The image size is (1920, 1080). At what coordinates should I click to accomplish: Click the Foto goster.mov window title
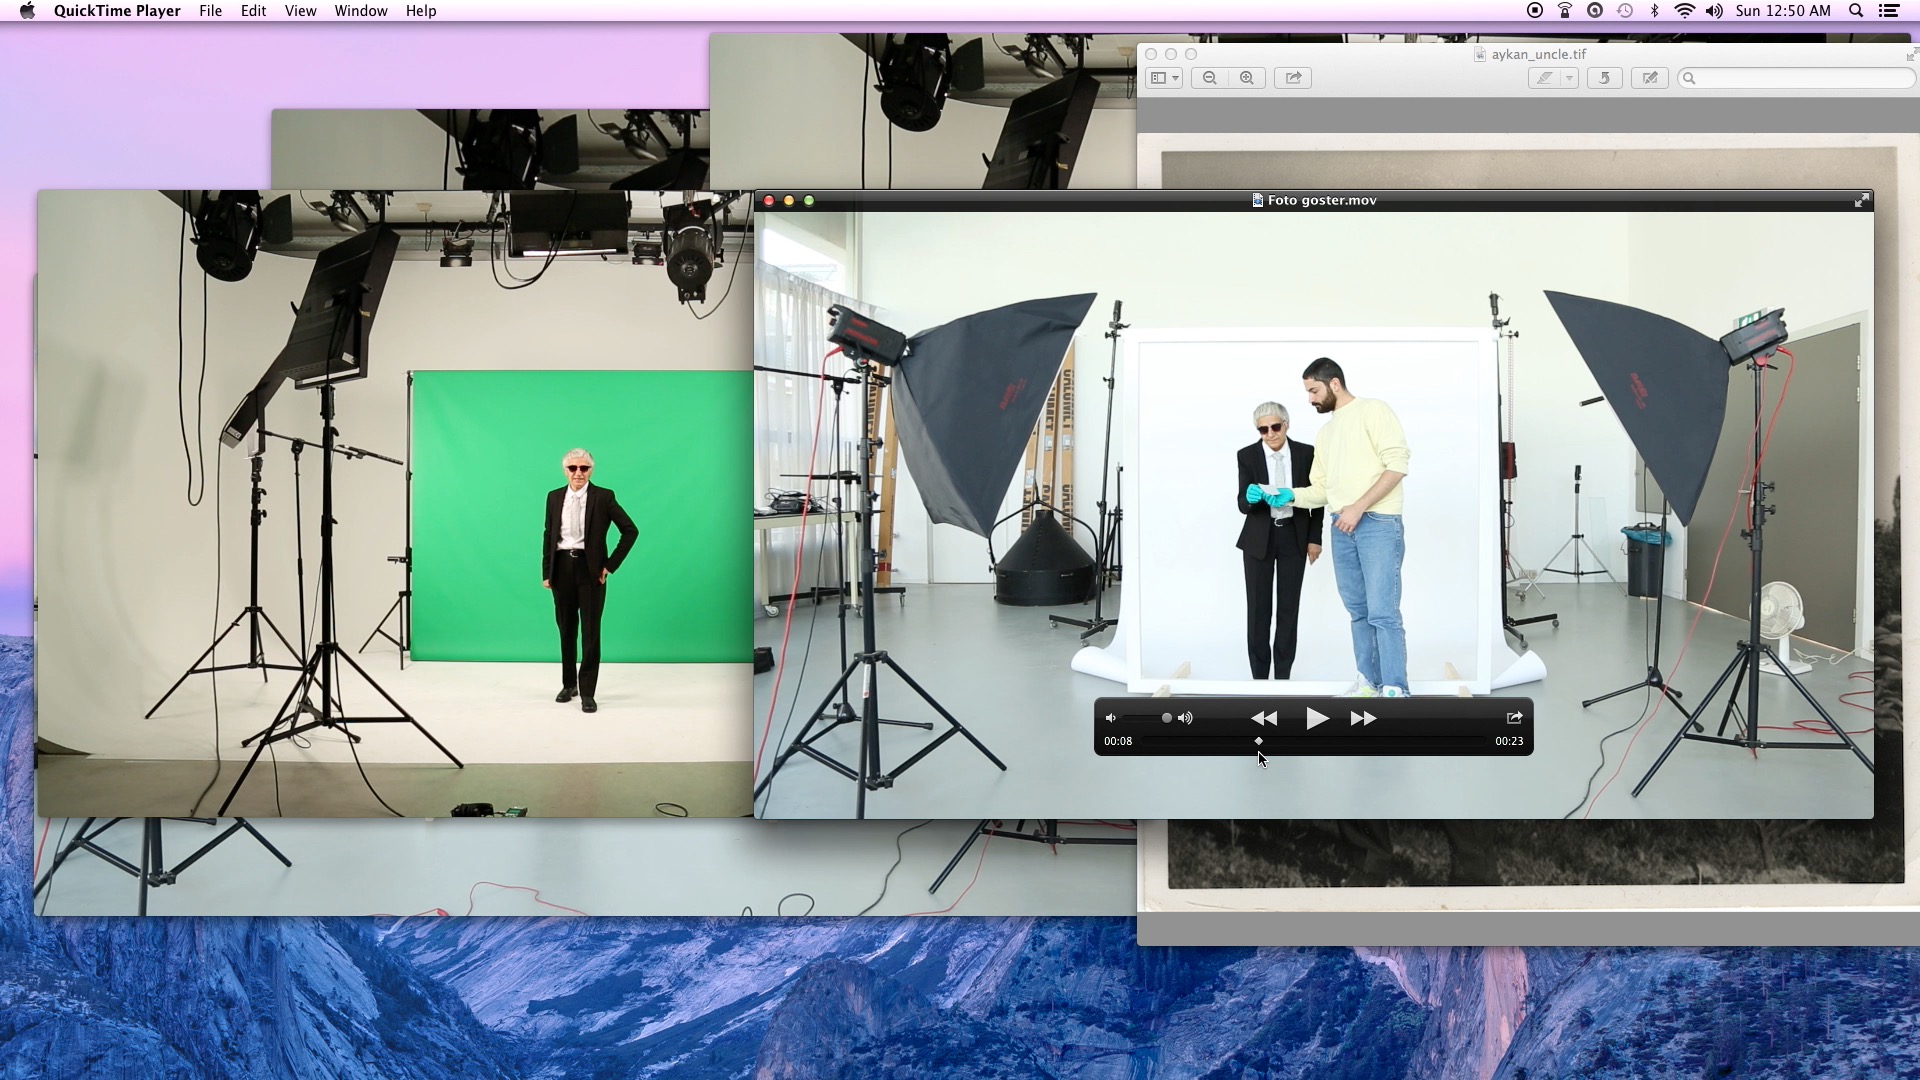coord(1322,200)
